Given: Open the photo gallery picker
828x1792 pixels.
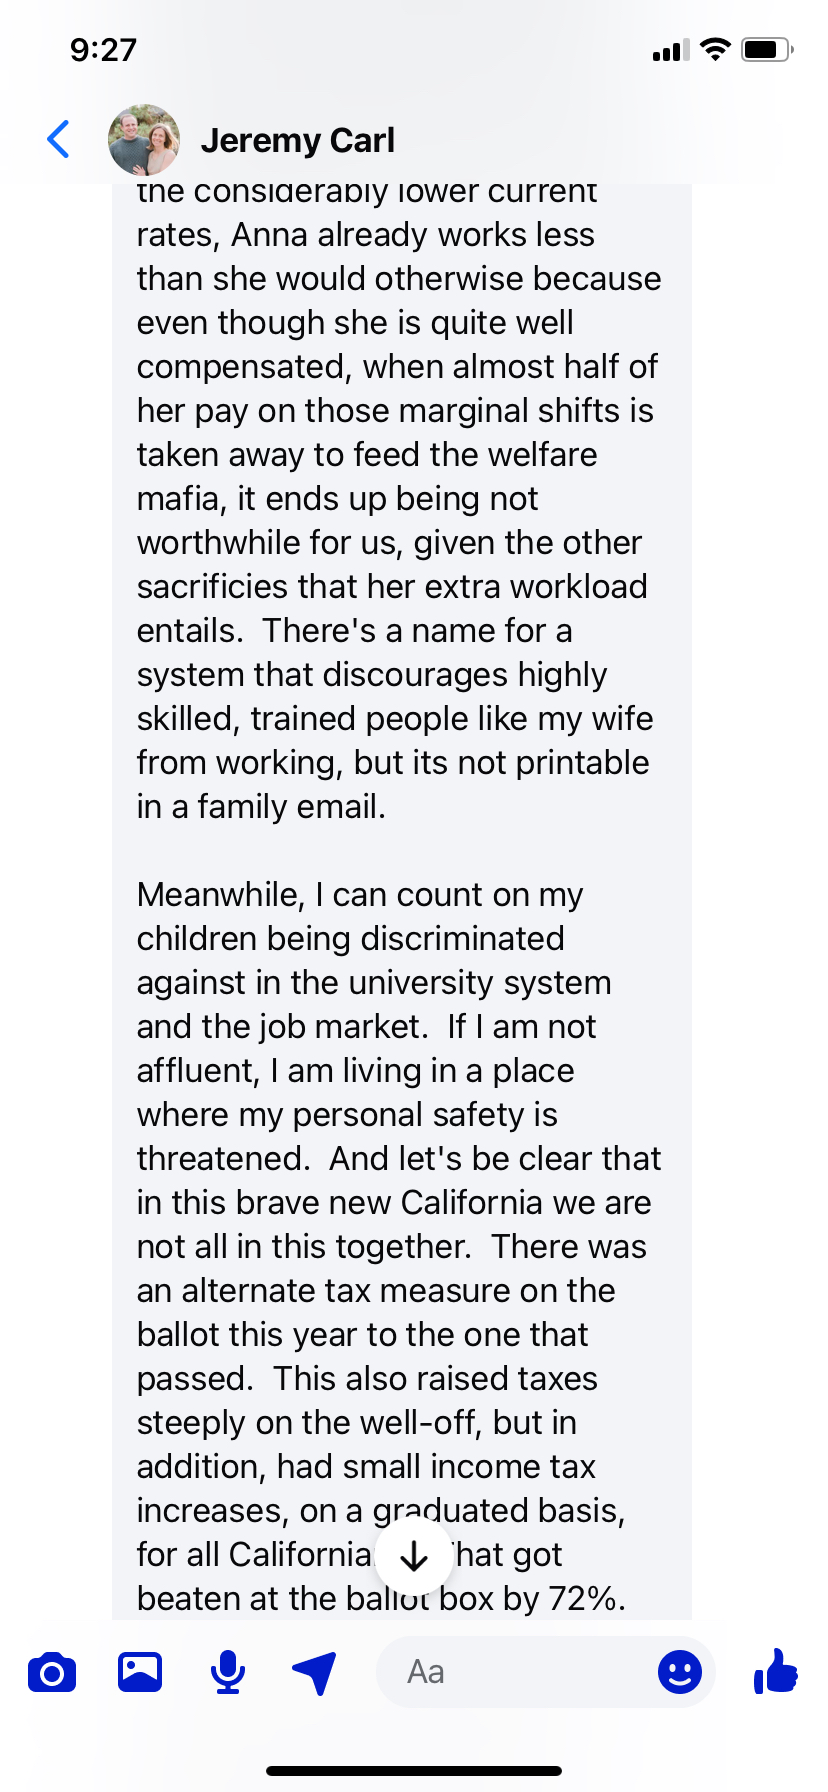Looking at the screenshot, I should pos(140,1672).
